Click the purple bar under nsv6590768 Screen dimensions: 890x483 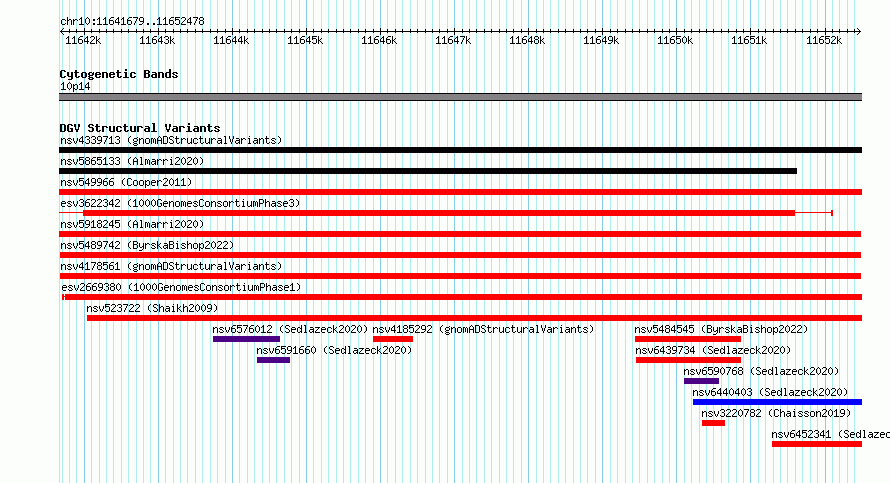[x=702, y=381]
